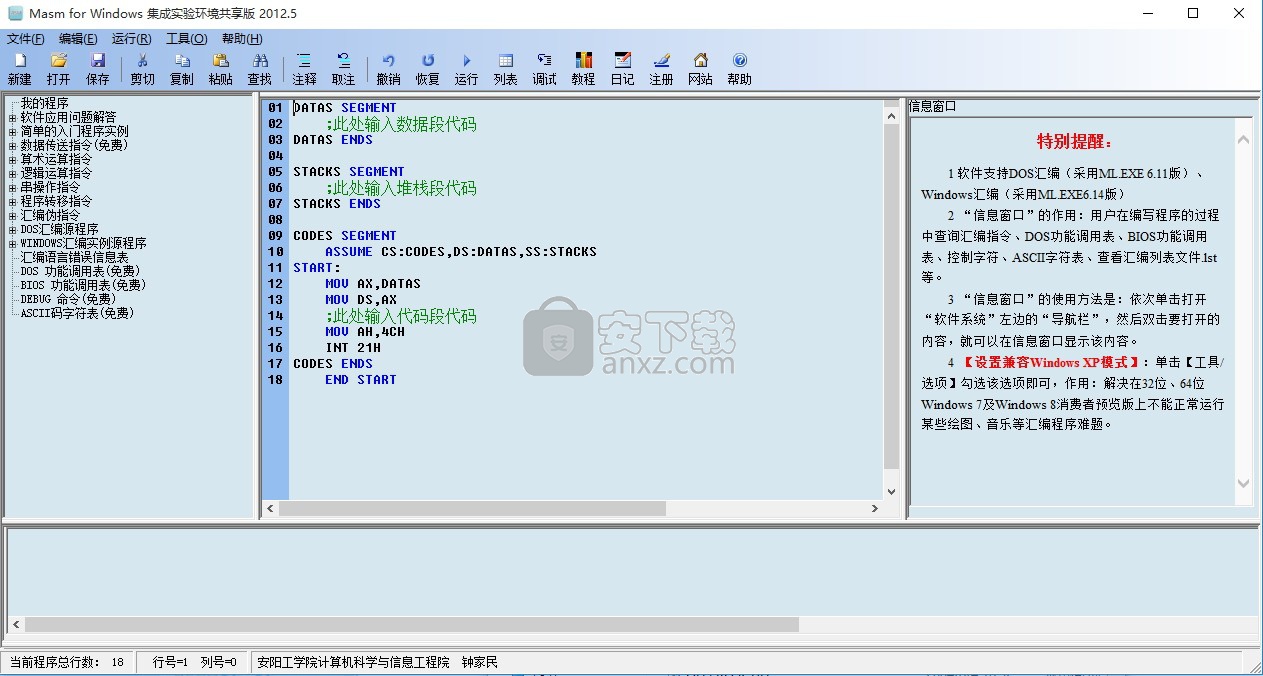
Task: Click the END START line
Action: 361,379
